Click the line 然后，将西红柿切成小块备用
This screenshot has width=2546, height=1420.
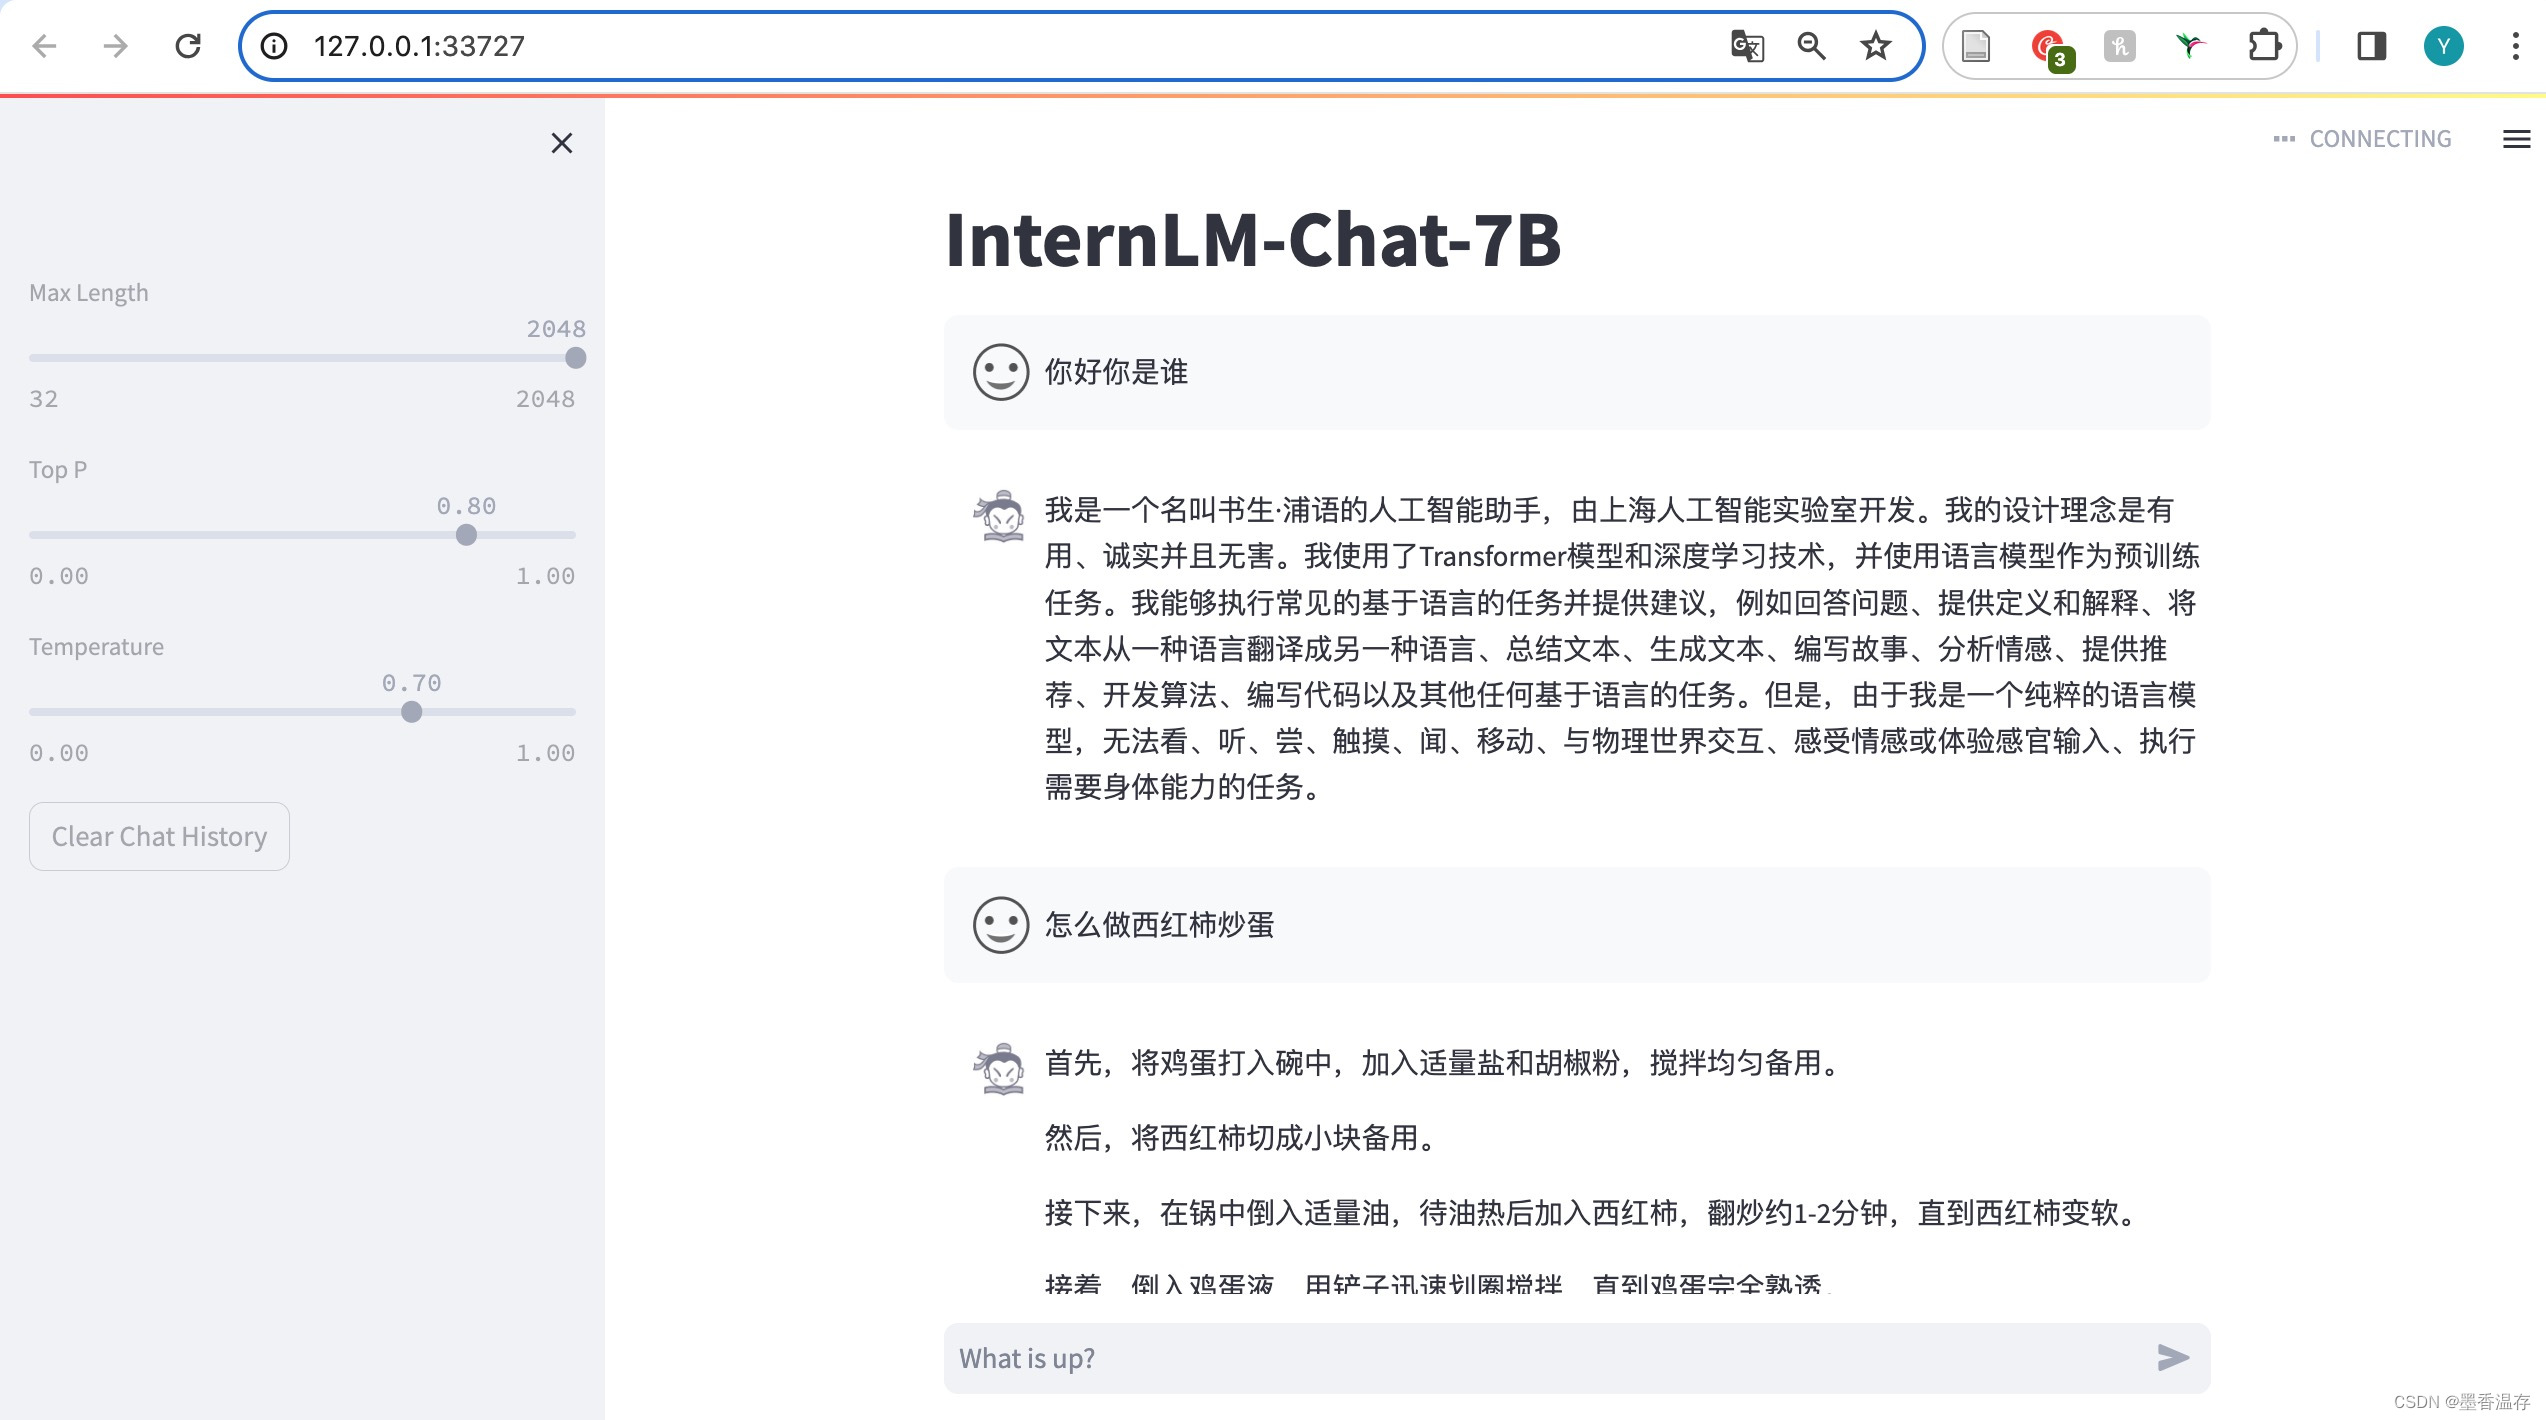1240,1138
